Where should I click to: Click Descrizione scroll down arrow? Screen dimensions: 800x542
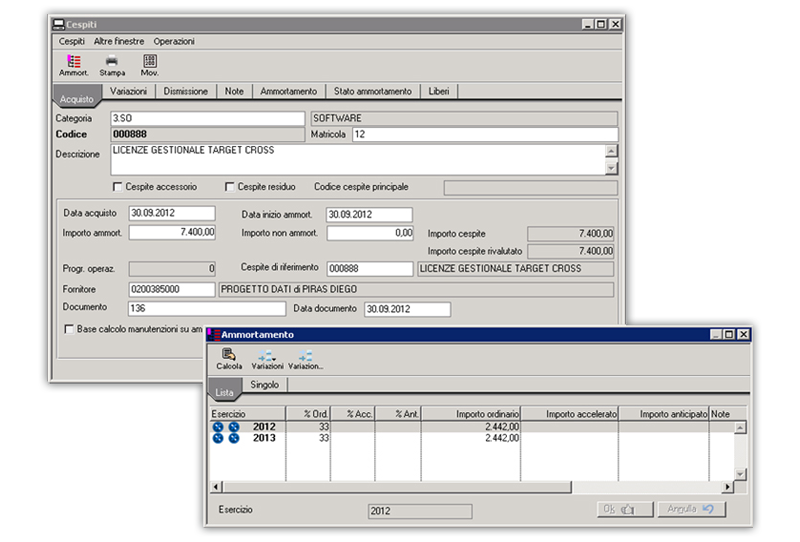coord(611,168)
